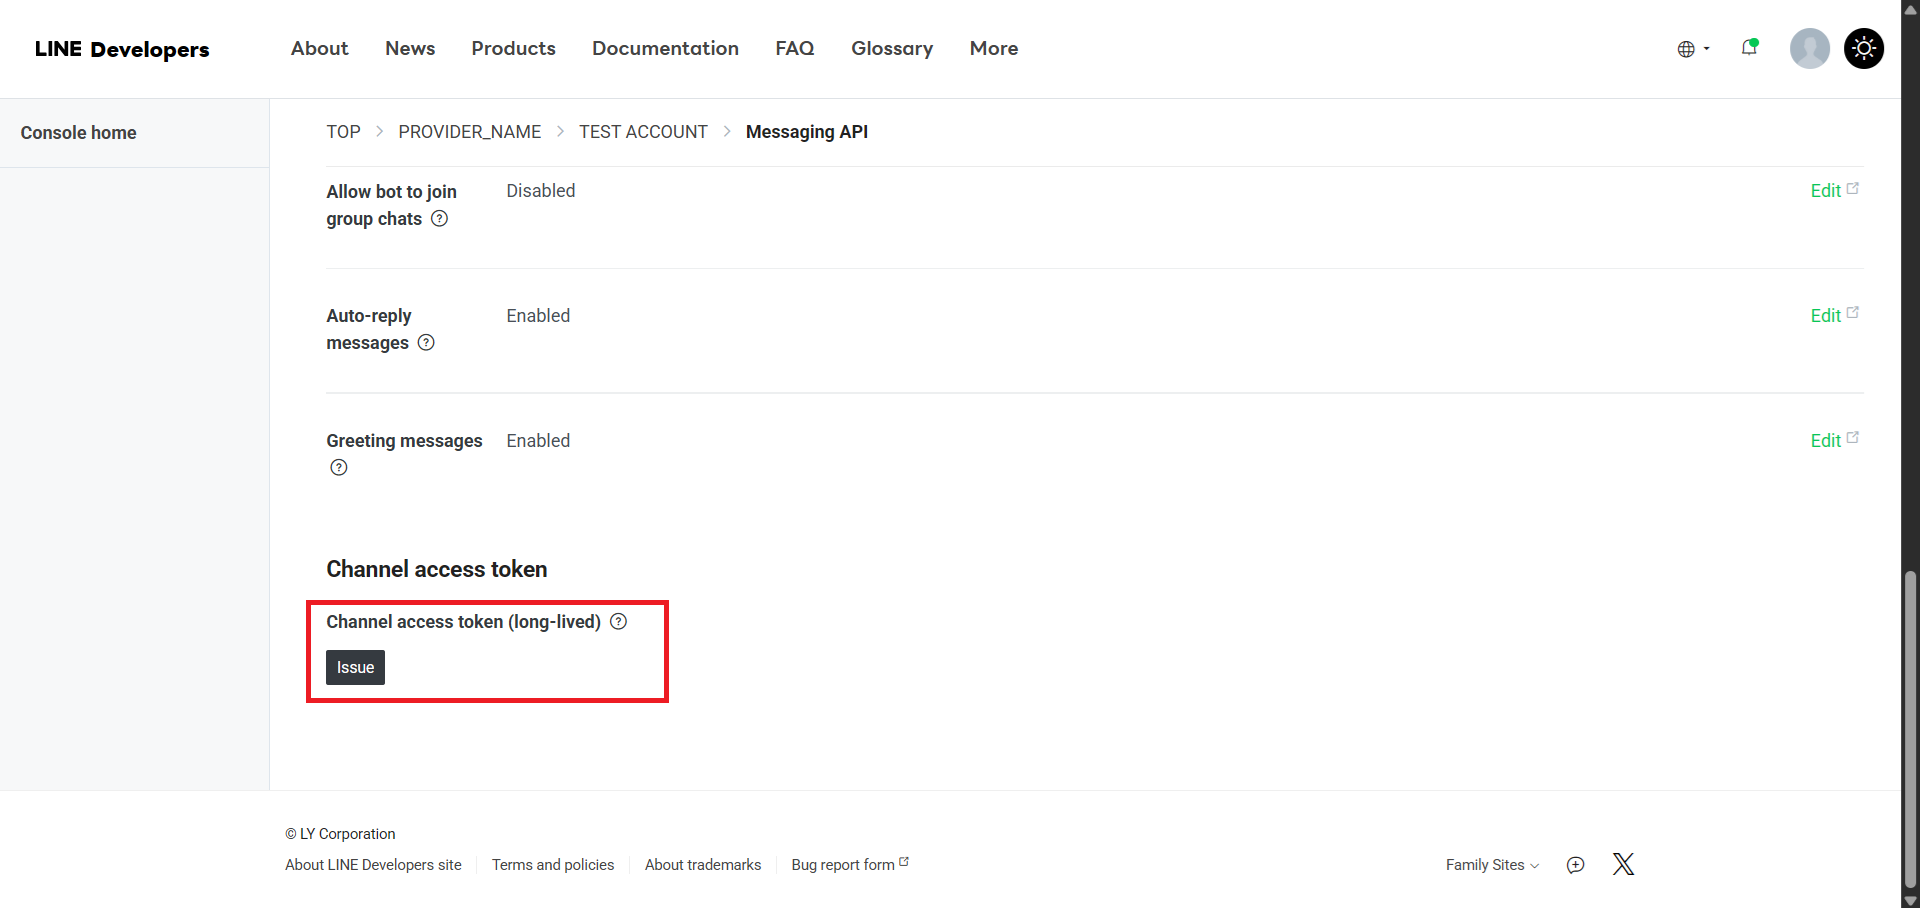Click Issue channel access token button

pos(355,667)
